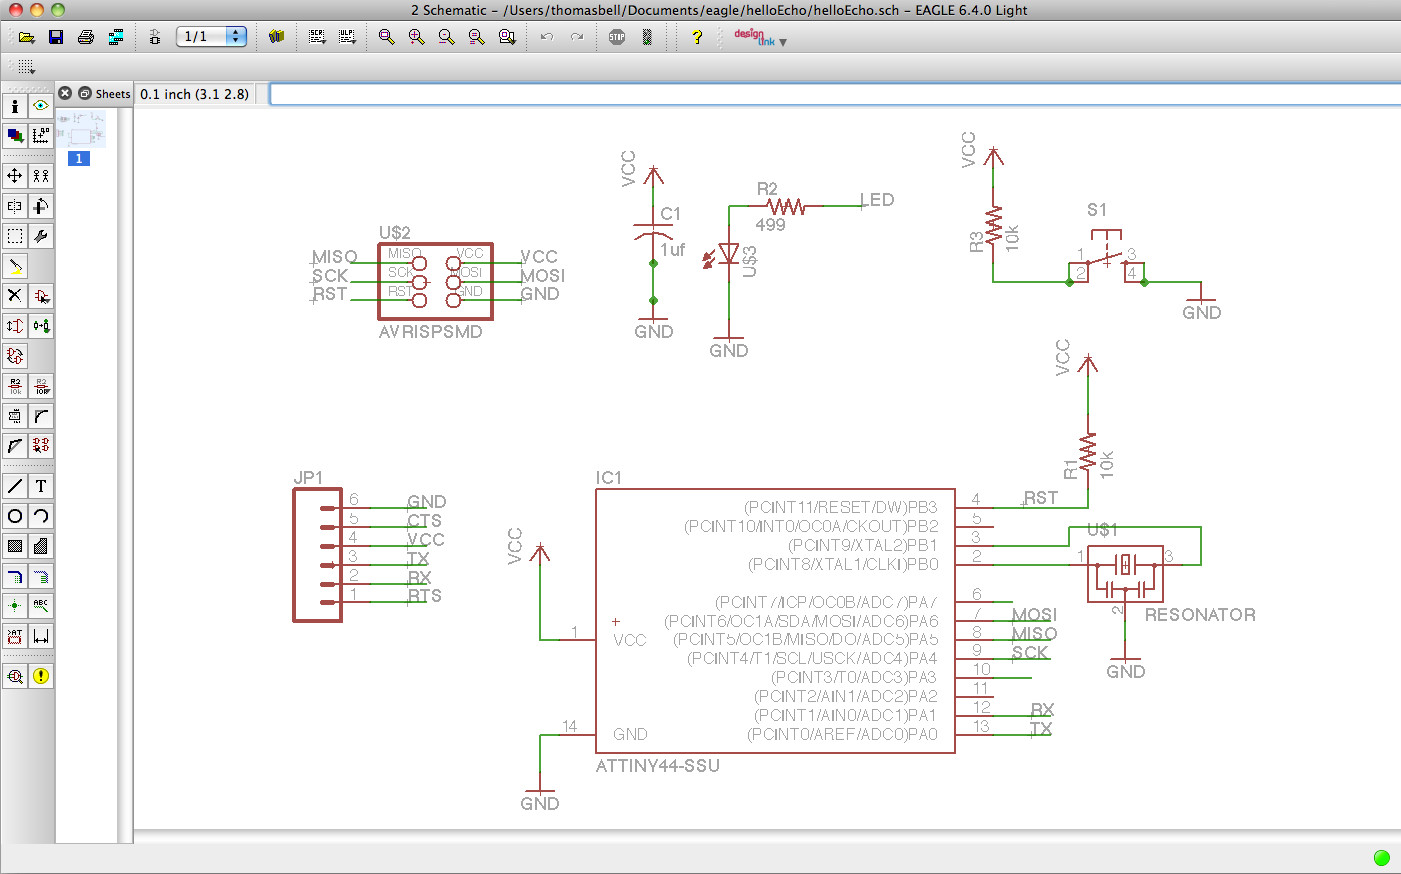Select the Move tool

(15, 174)
